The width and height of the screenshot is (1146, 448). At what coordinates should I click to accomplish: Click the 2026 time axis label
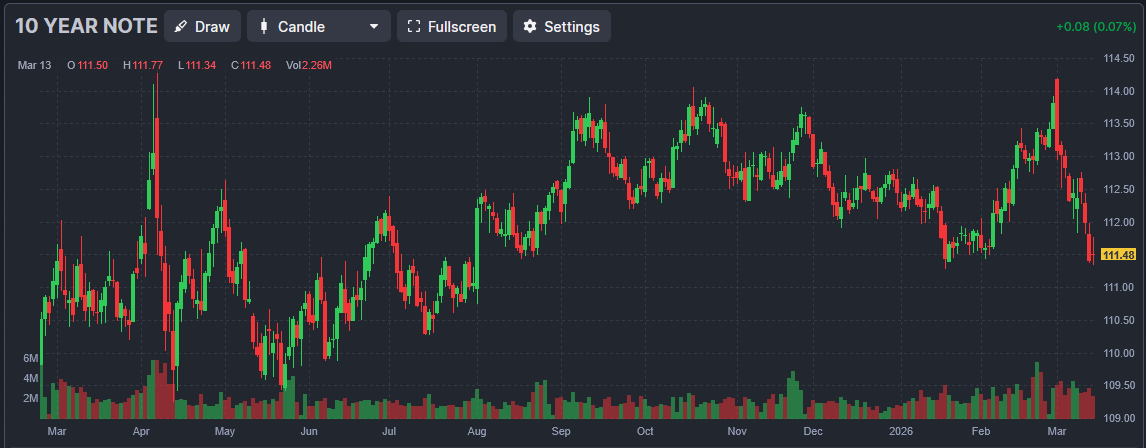pos(901,431)
